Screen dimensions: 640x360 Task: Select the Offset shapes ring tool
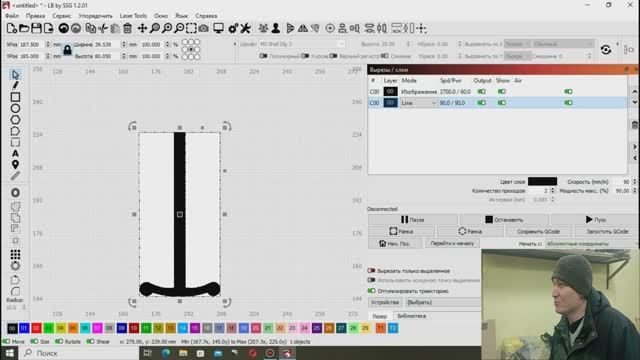[x=15, y=193]
